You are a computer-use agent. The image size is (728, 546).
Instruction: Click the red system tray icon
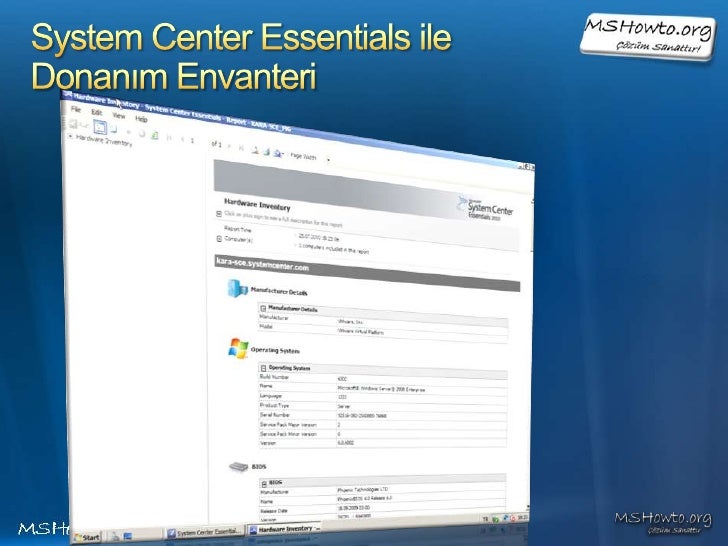(x=513, y=517)
